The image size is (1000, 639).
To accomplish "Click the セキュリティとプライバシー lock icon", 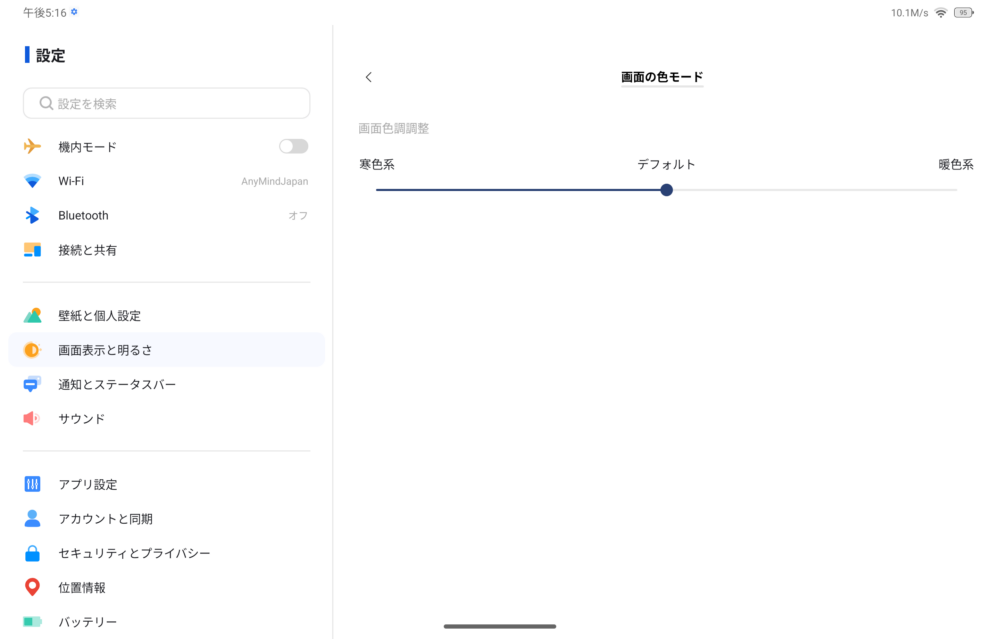I will click(x=32, y=553).
